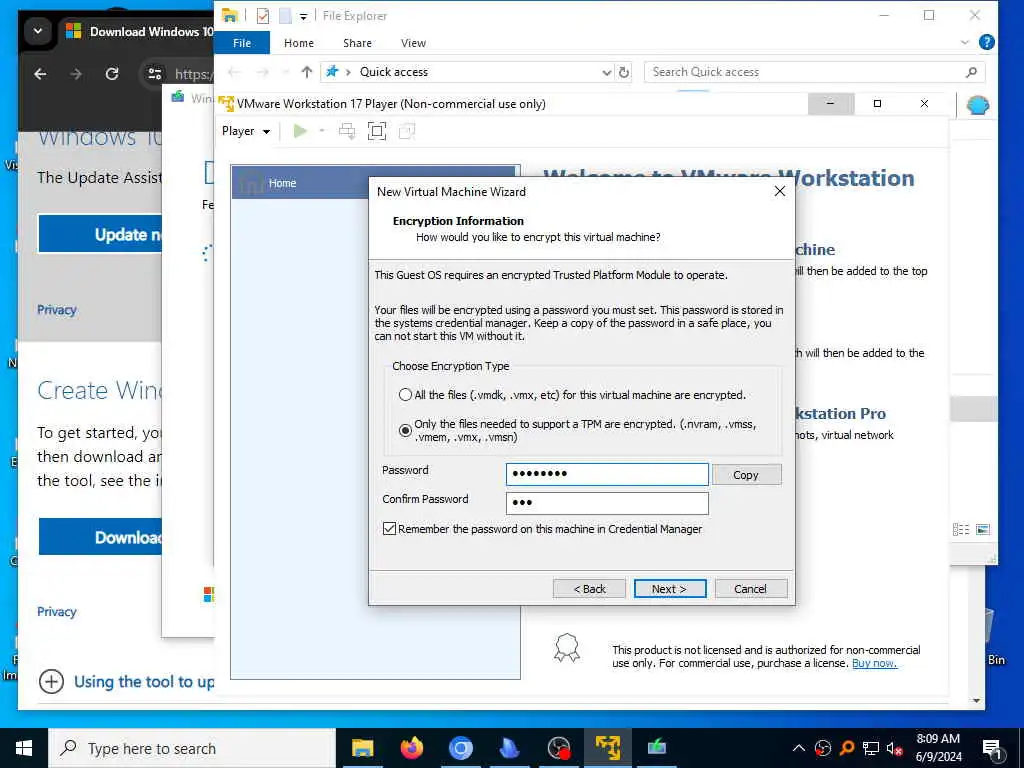The height and width of the screenshot is (768, 1024).
Task: Select the Download Windows 10 browser tab
Action: click(x=140, y=31)
